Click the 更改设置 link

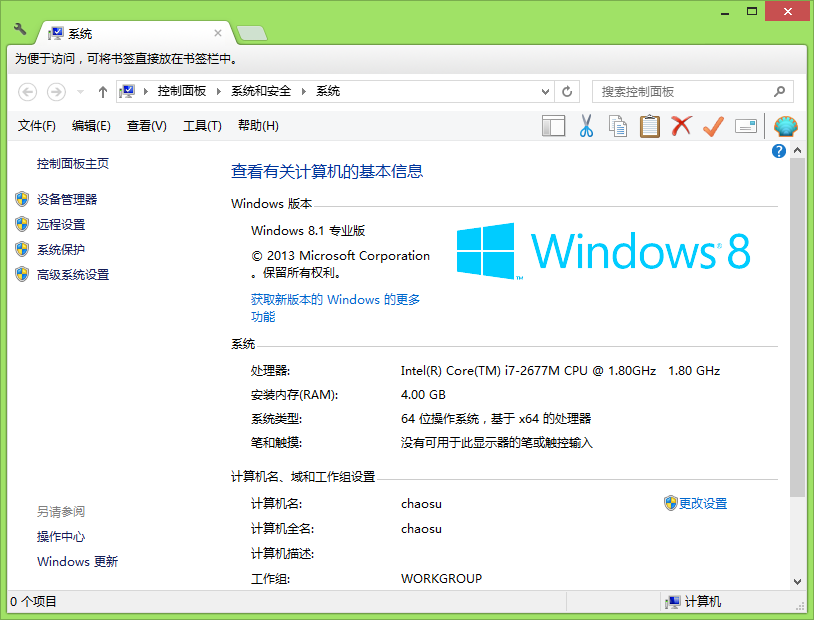click(x=703, y=503)
